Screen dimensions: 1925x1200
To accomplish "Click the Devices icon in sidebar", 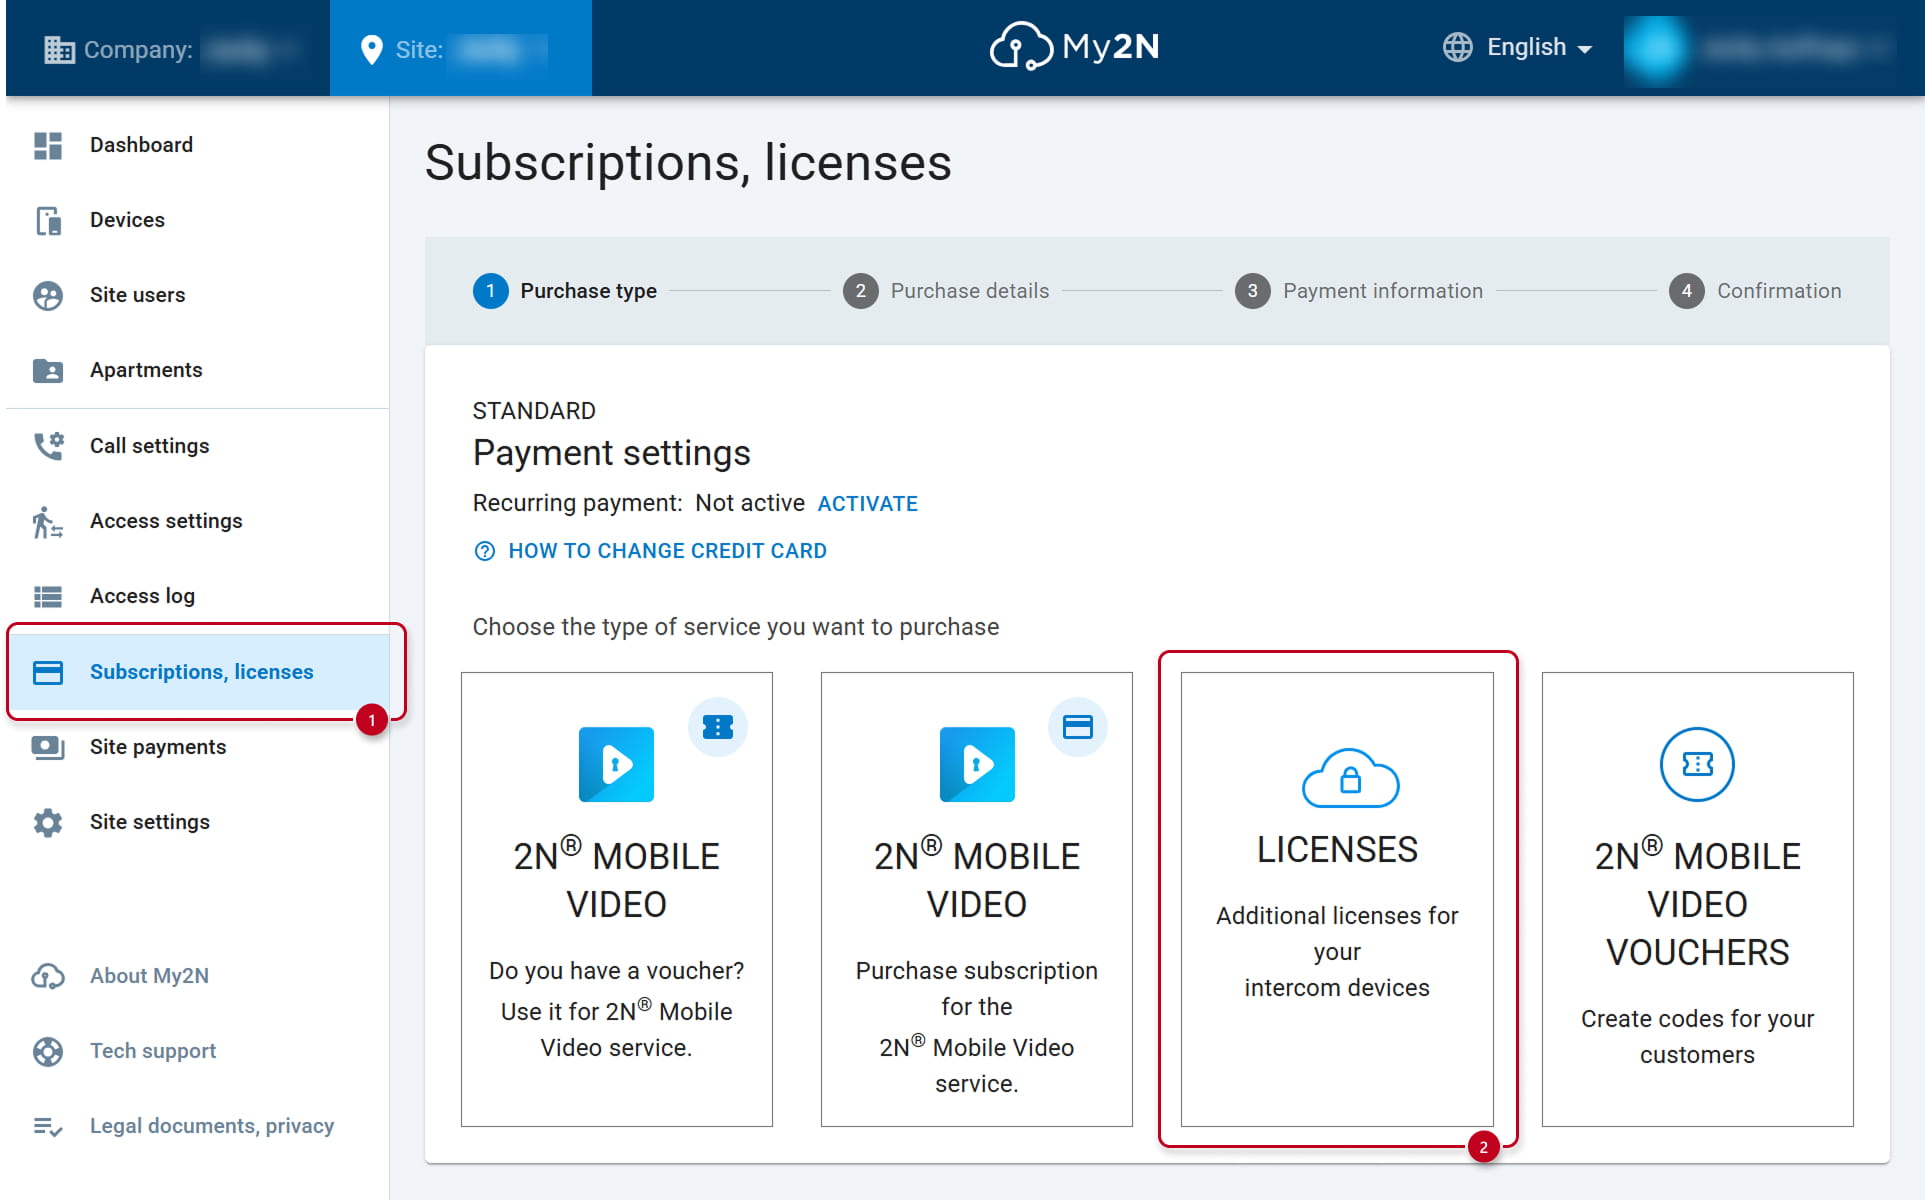I will click(48, 221).
